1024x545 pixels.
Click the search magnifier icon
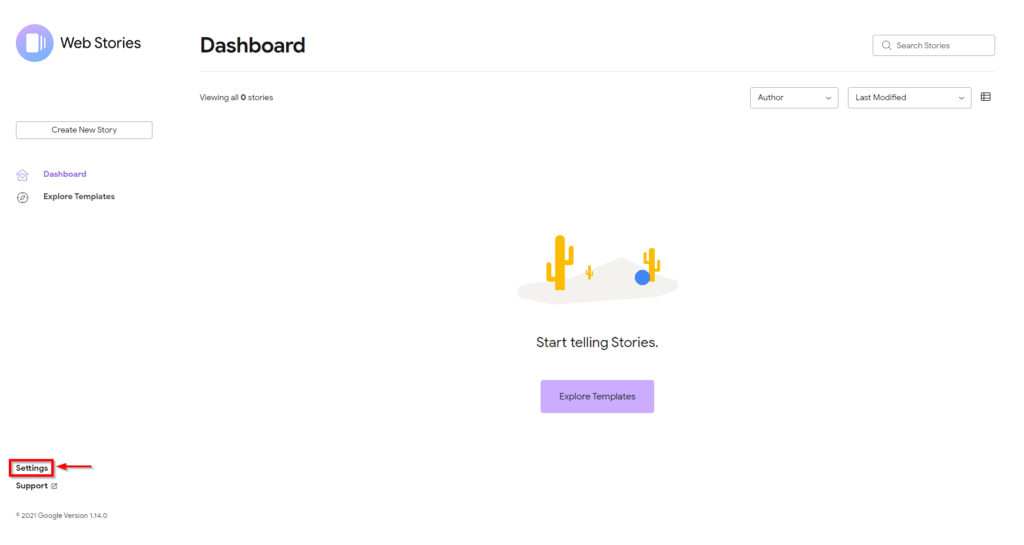click(886, 46)
